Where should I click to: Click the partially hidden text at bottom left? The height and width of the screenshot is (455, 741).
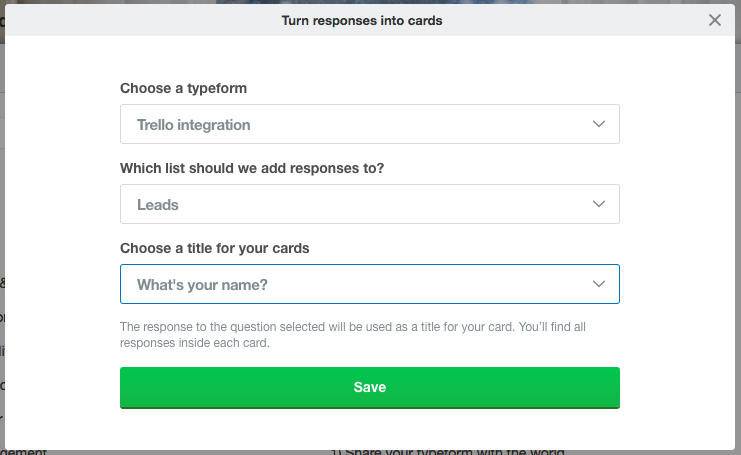coord(24,452)
